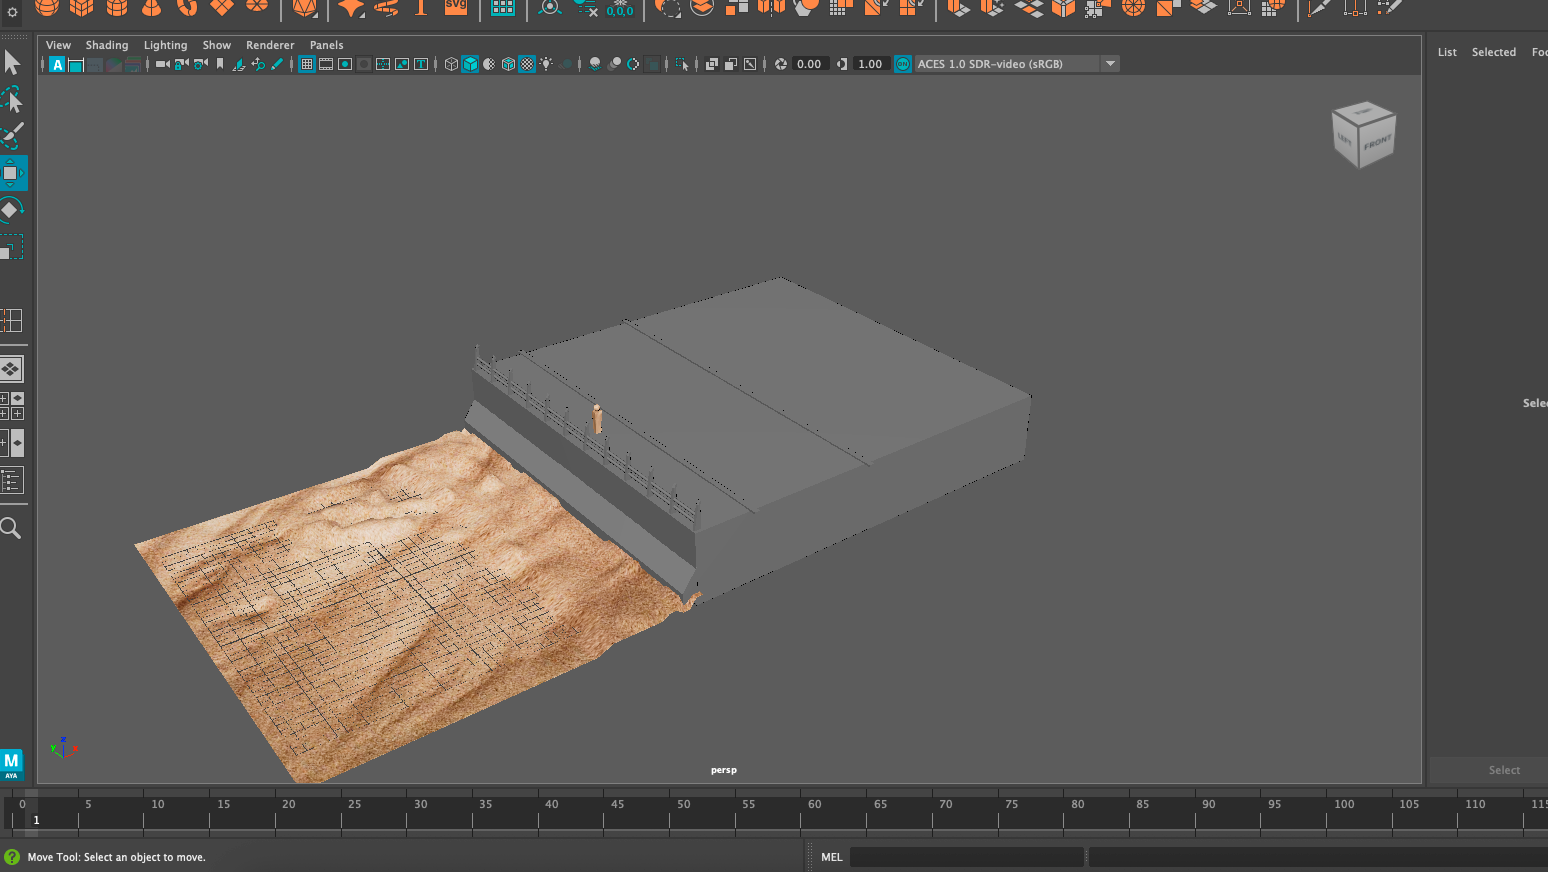Click the exposure reset icon

781,64
